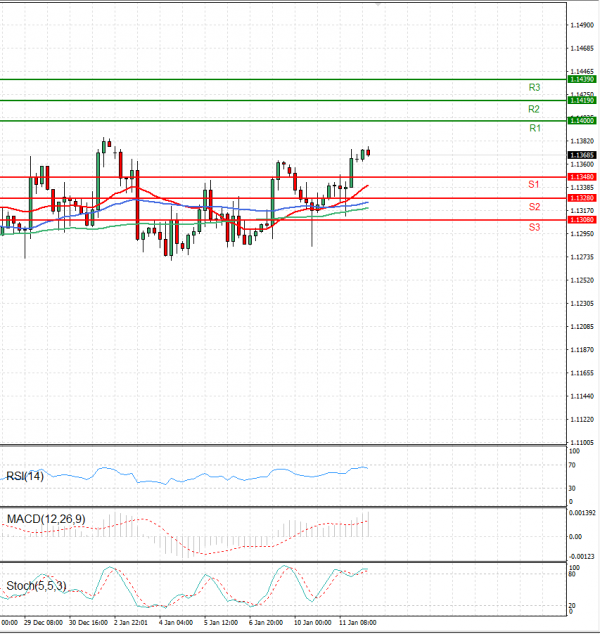This screenshot has height=634, width=600.
Task: Select the S2 support label
Action: click(x=534, y=207)
